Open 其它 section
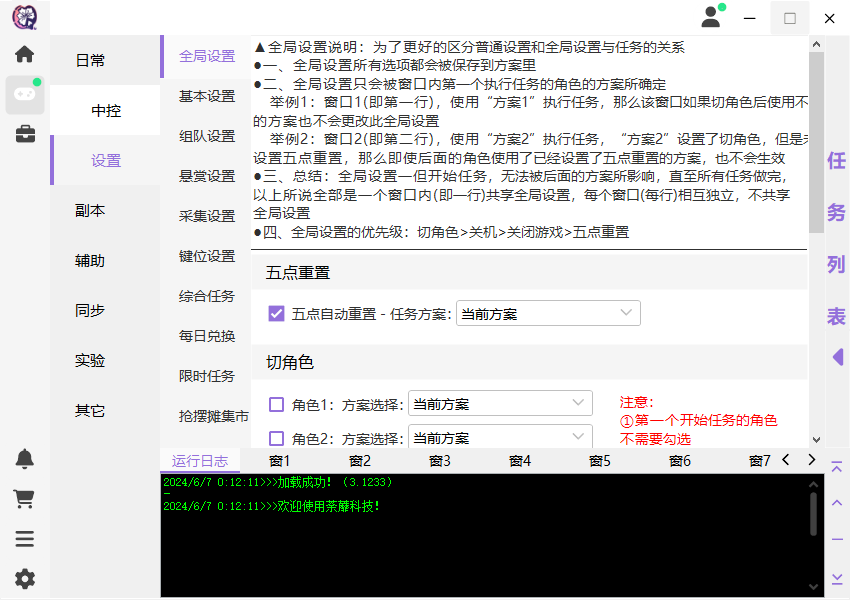The height and width of the screenshot is (600, 850). click(x=90, y=411)
